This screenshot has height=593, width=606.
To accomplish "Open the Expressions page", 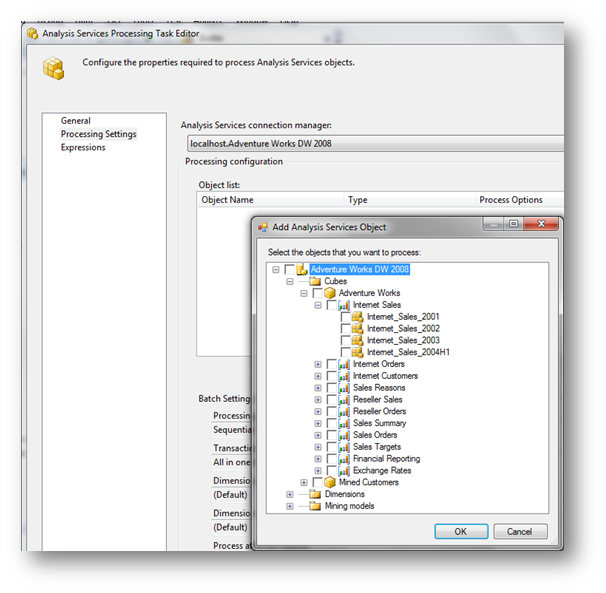I will point(83,148).
